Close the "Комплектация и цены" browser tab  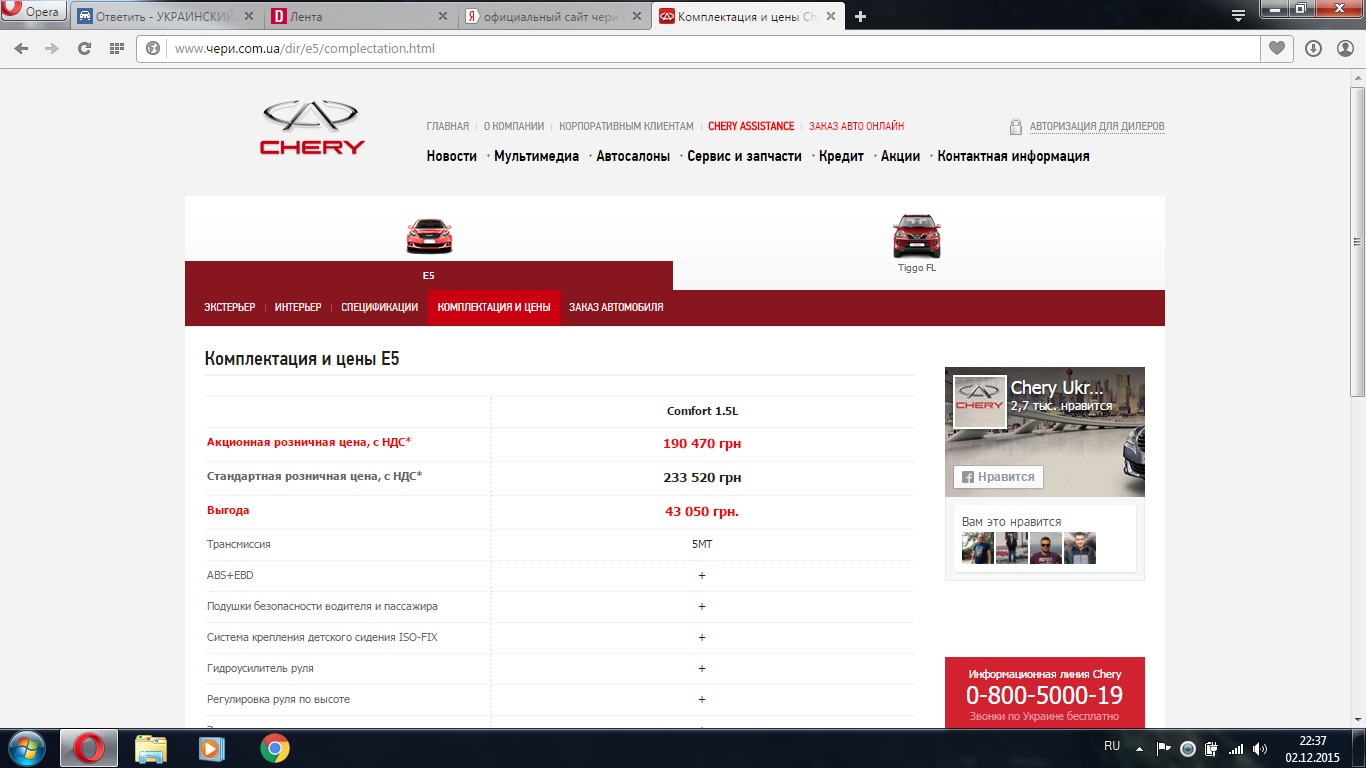point(831,17)
